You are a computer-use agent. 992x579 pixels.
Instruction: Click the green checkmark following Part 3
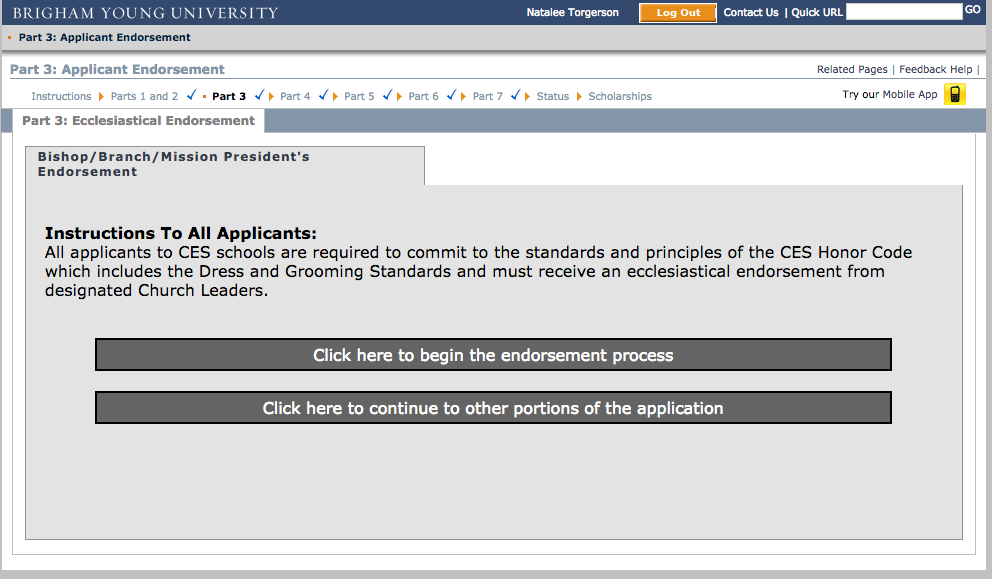259,95
